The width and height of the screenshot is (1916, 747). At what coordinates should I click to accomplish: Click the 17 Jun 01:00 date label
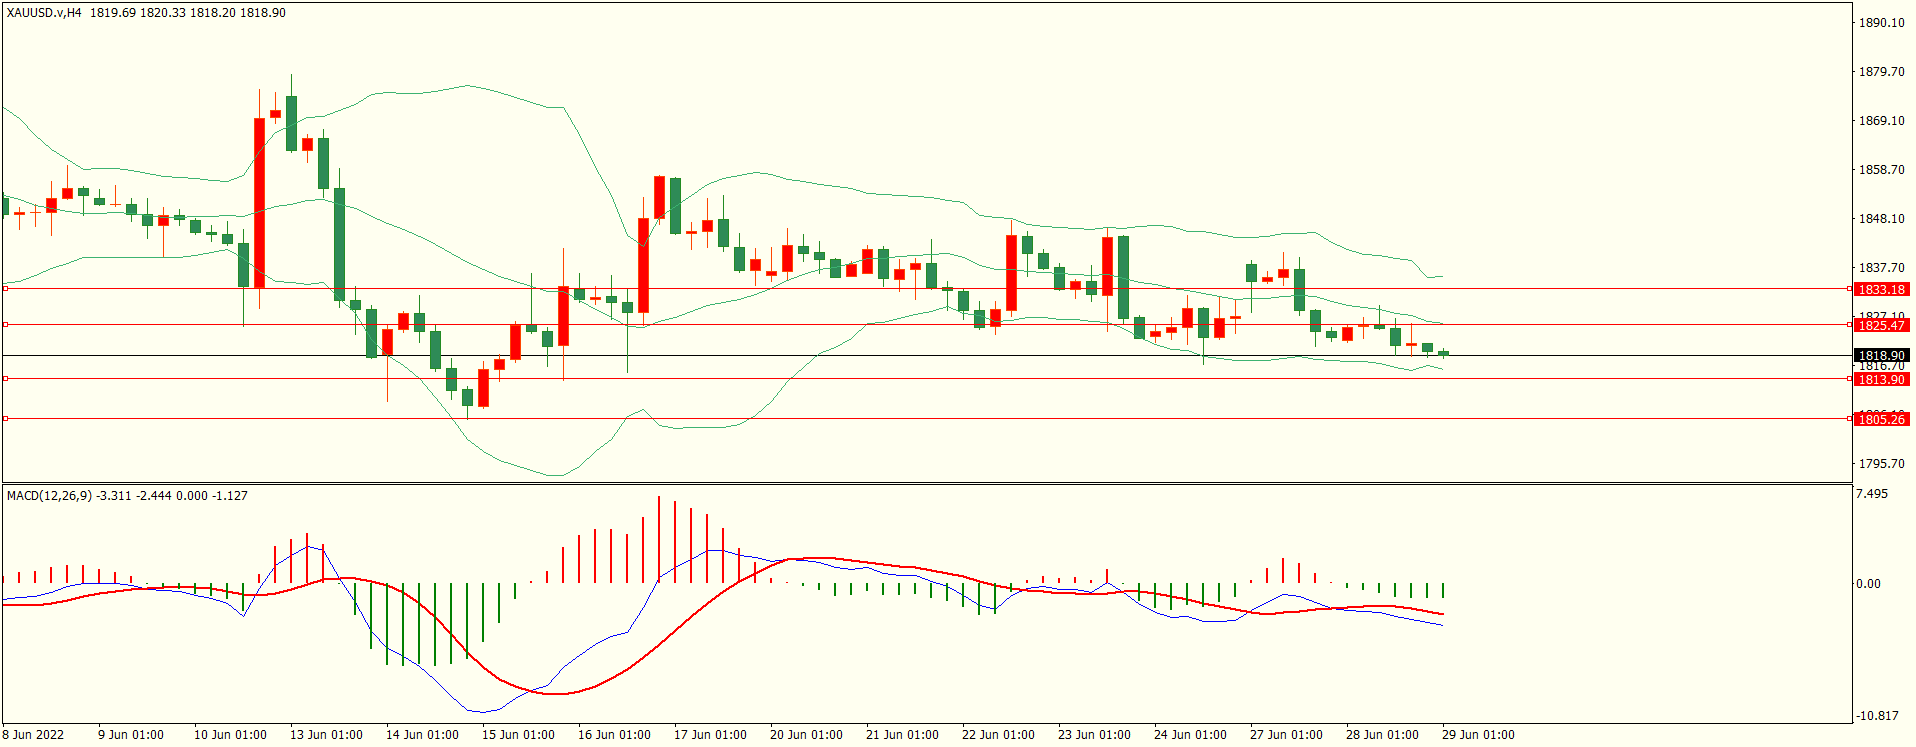click(710, 735)
